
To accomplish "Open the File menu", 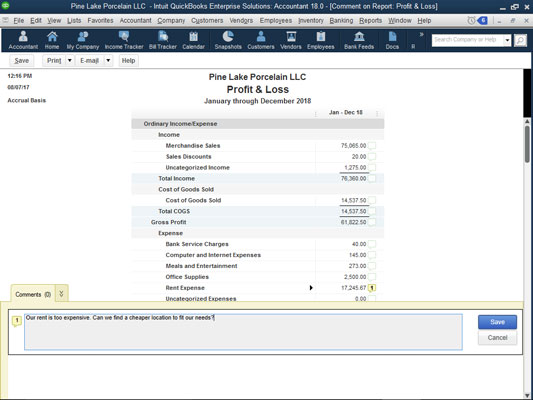I will pyautogui.click(x=19, y=20).
